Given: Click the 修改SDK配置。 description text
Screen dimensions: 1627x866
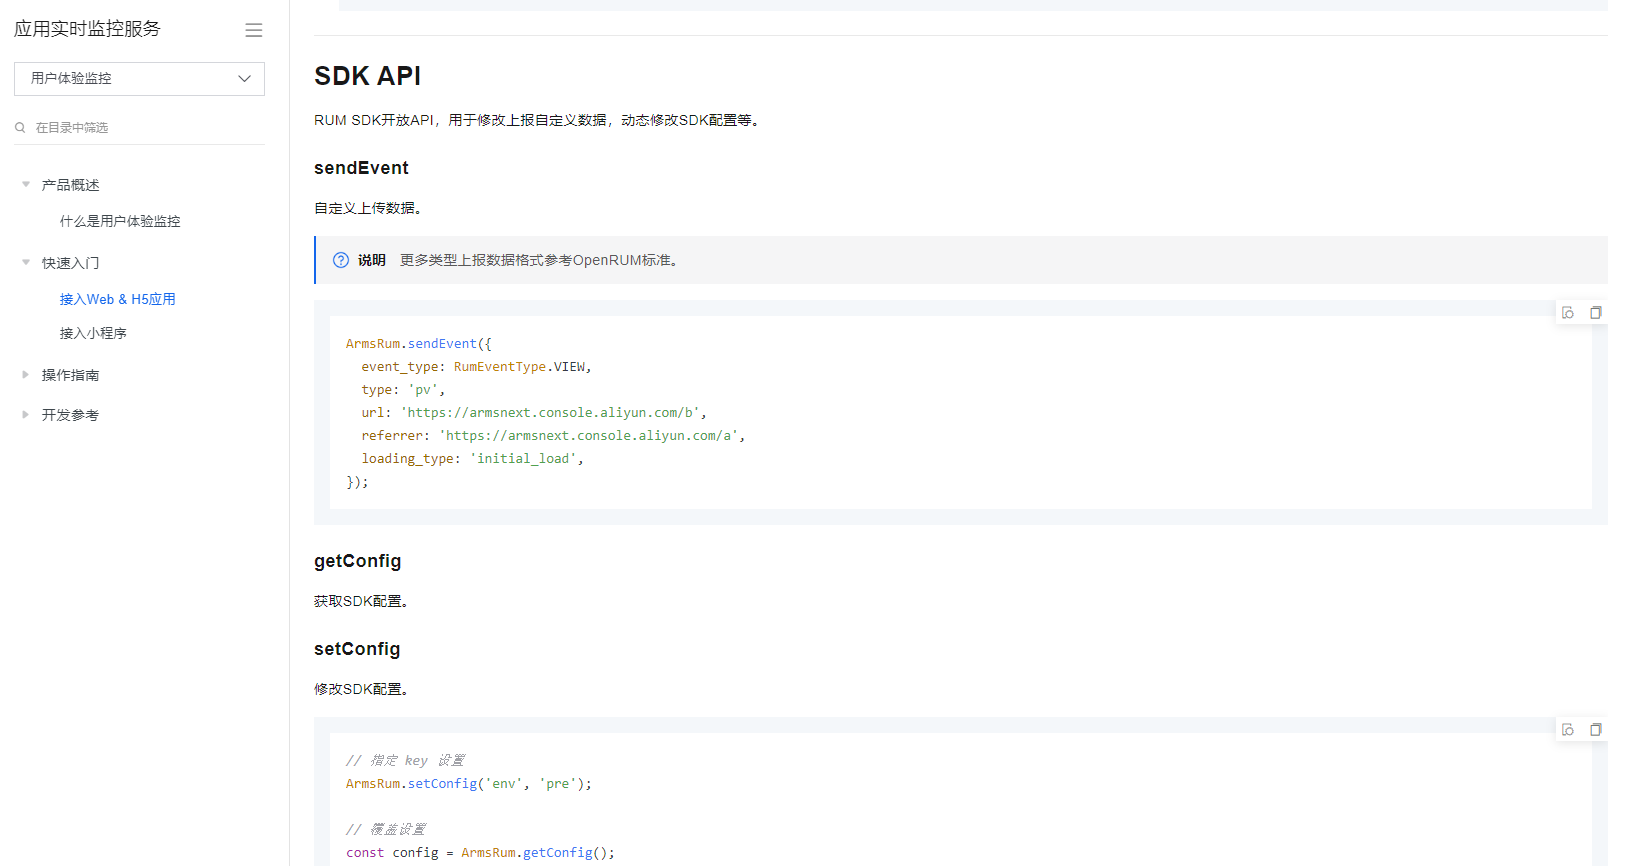Looking at the screenshot, I should tap(361, 689).
